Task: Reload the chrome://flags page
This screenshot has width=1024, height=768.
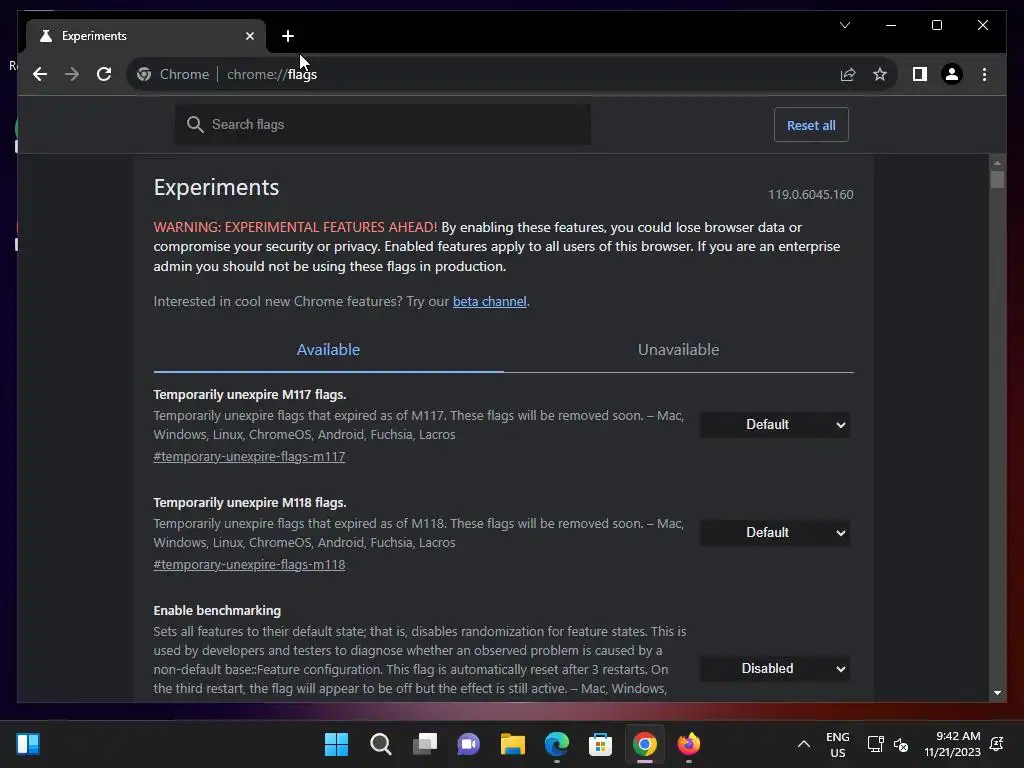Action: click(104, 74)
